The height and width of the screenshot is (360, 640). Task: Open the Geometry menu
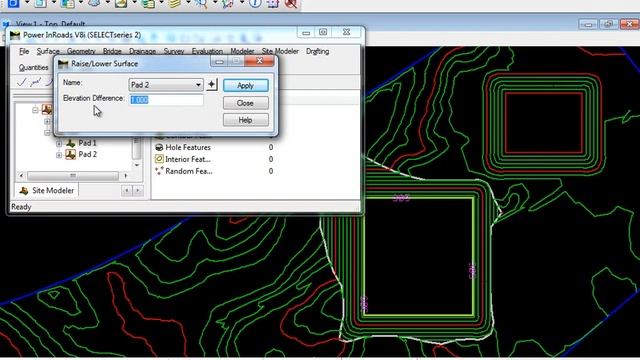81,51
